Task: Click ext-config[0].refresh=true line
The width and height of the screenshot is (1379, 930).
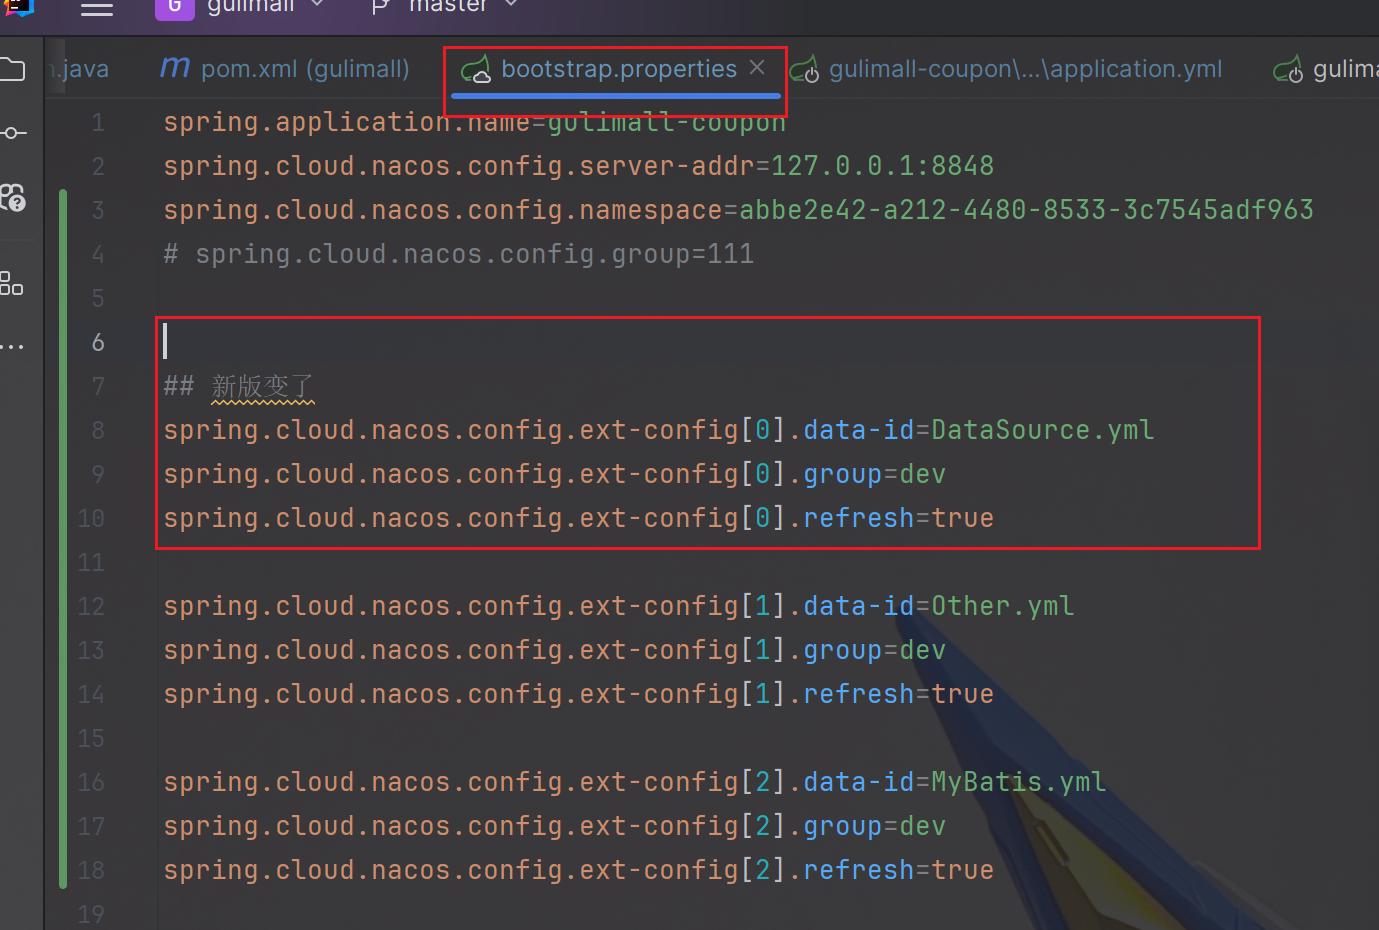Action: tap(578, 518)
